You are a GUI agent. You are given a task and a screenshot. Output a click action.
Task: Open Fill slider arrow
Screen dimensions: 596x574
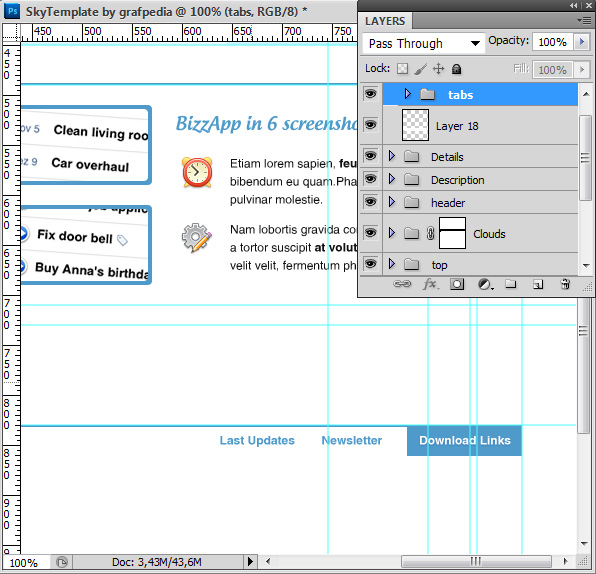(581, 70)
